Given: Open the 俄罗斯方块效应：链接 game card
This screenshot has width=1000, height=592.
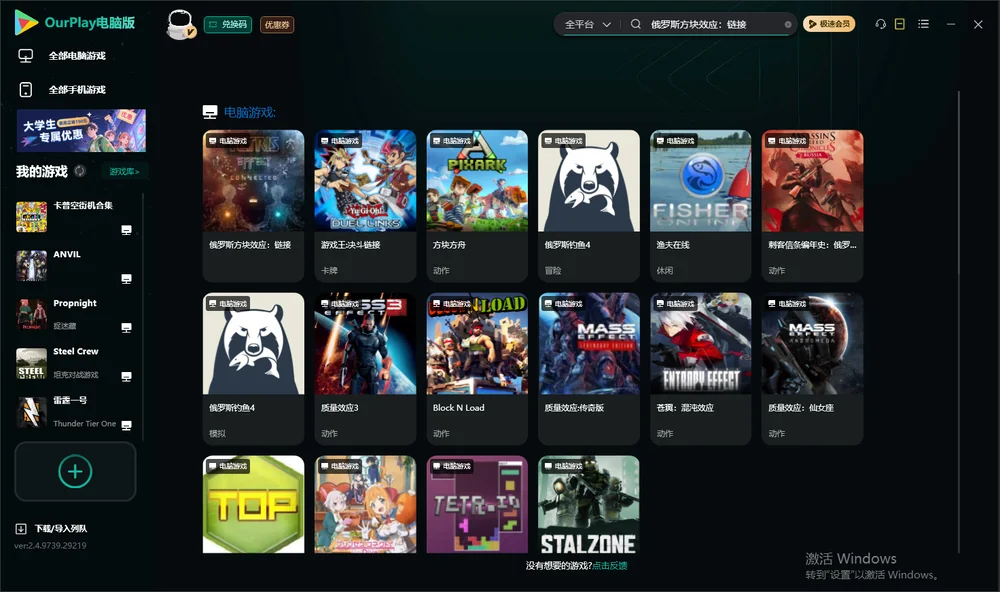Looking at the screenshot, I should [x=253, y=205].
